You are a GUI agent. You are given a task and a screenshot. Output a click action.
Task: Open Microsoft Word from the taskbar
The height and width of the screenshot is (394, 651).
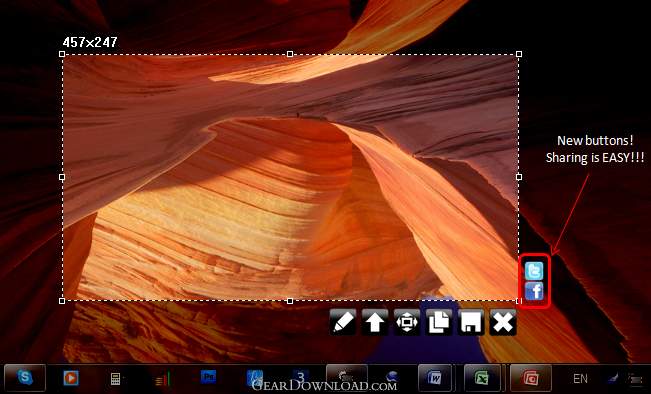[435, 378]
